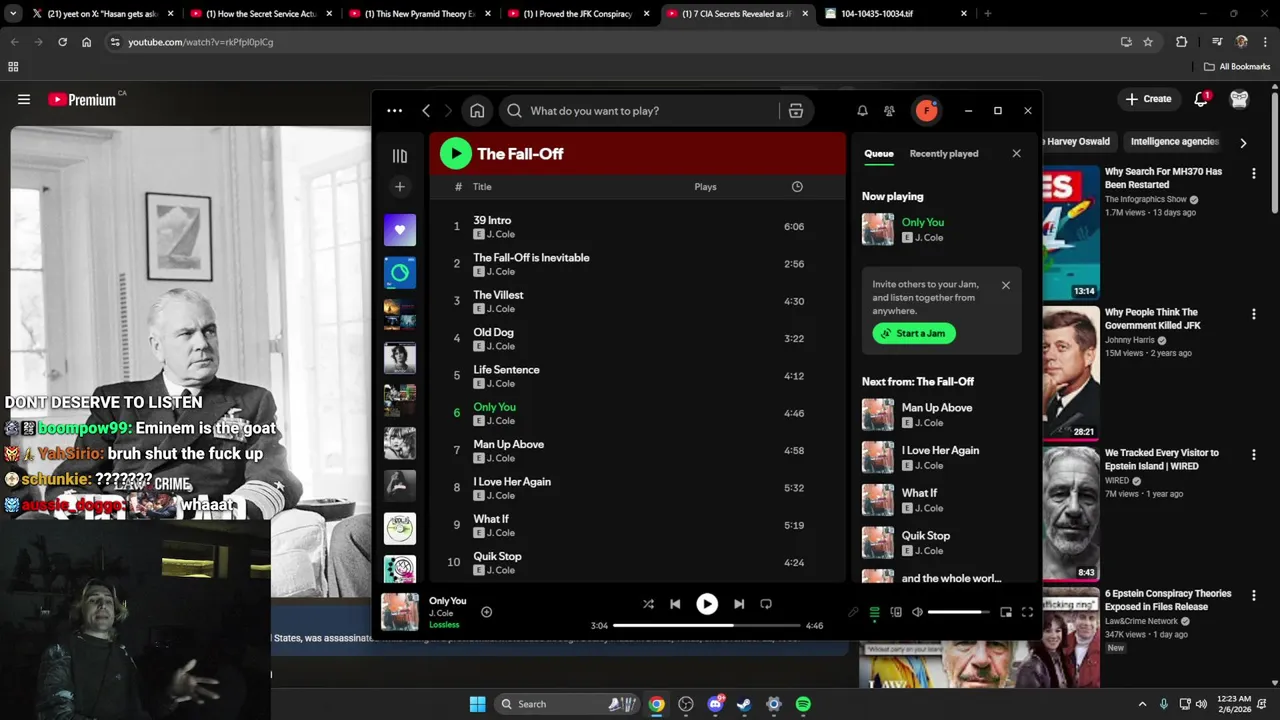Screen dimensions: 1280x720
Task: Enter Spotify full screen mode
Action: [1027, 612]
